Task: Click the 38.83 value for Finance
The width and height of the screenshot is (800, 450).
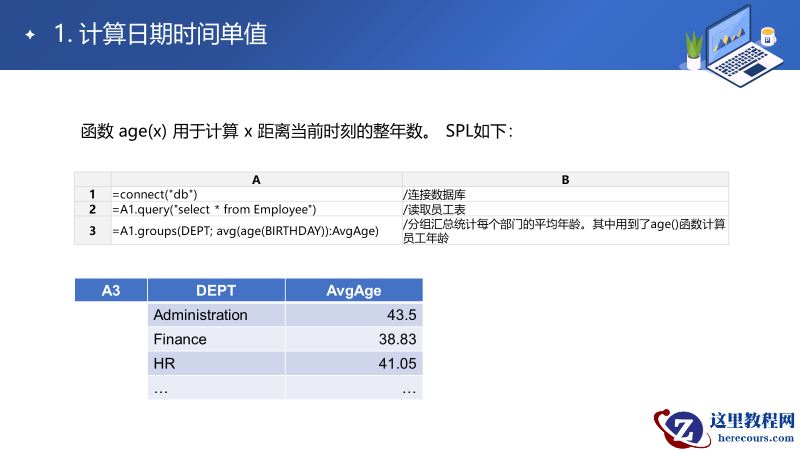Action: tap(397, 339)
